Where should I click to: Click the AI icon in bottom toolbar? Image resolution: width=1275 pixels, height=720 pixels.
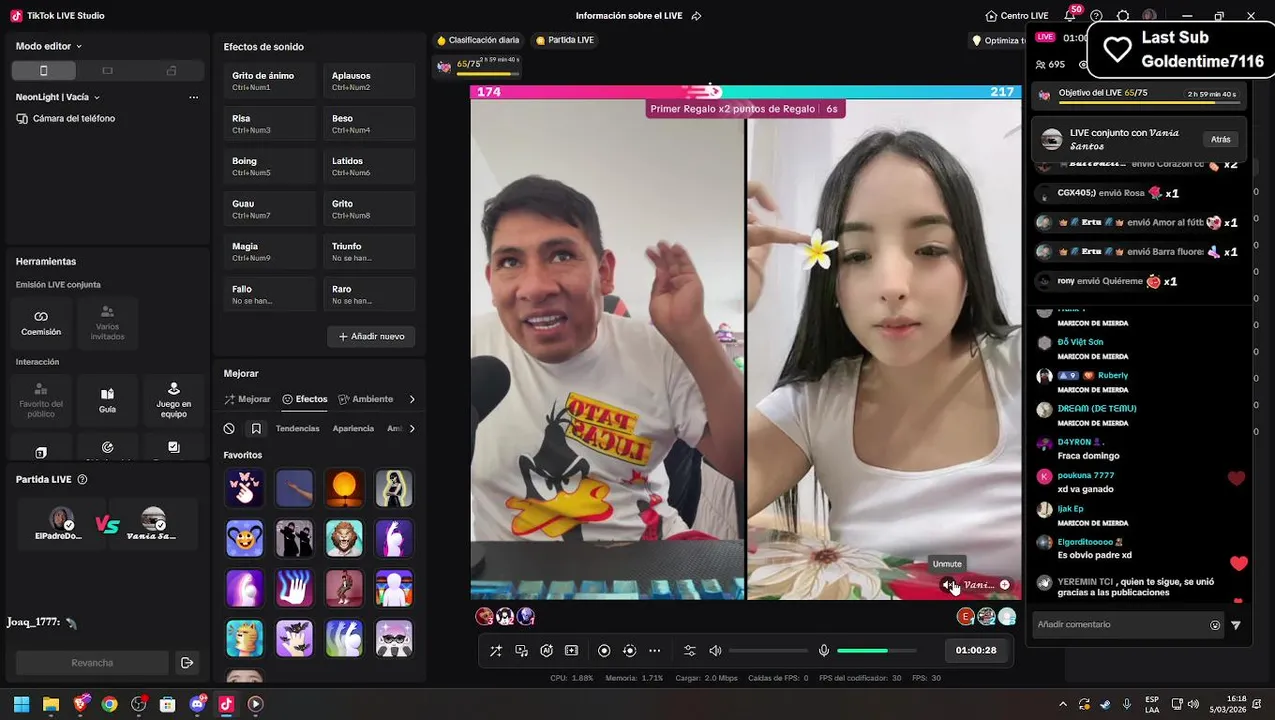click(547, 650)
